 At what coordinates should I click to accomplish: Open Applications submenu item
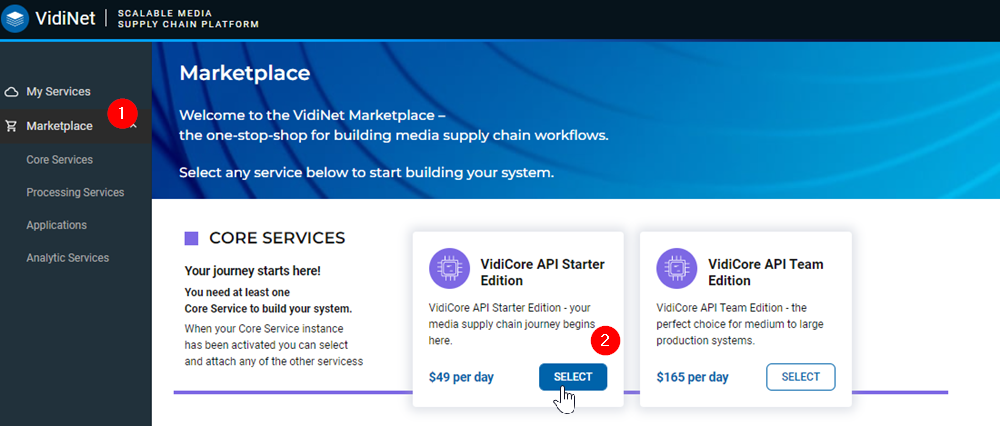click(56, 225)
